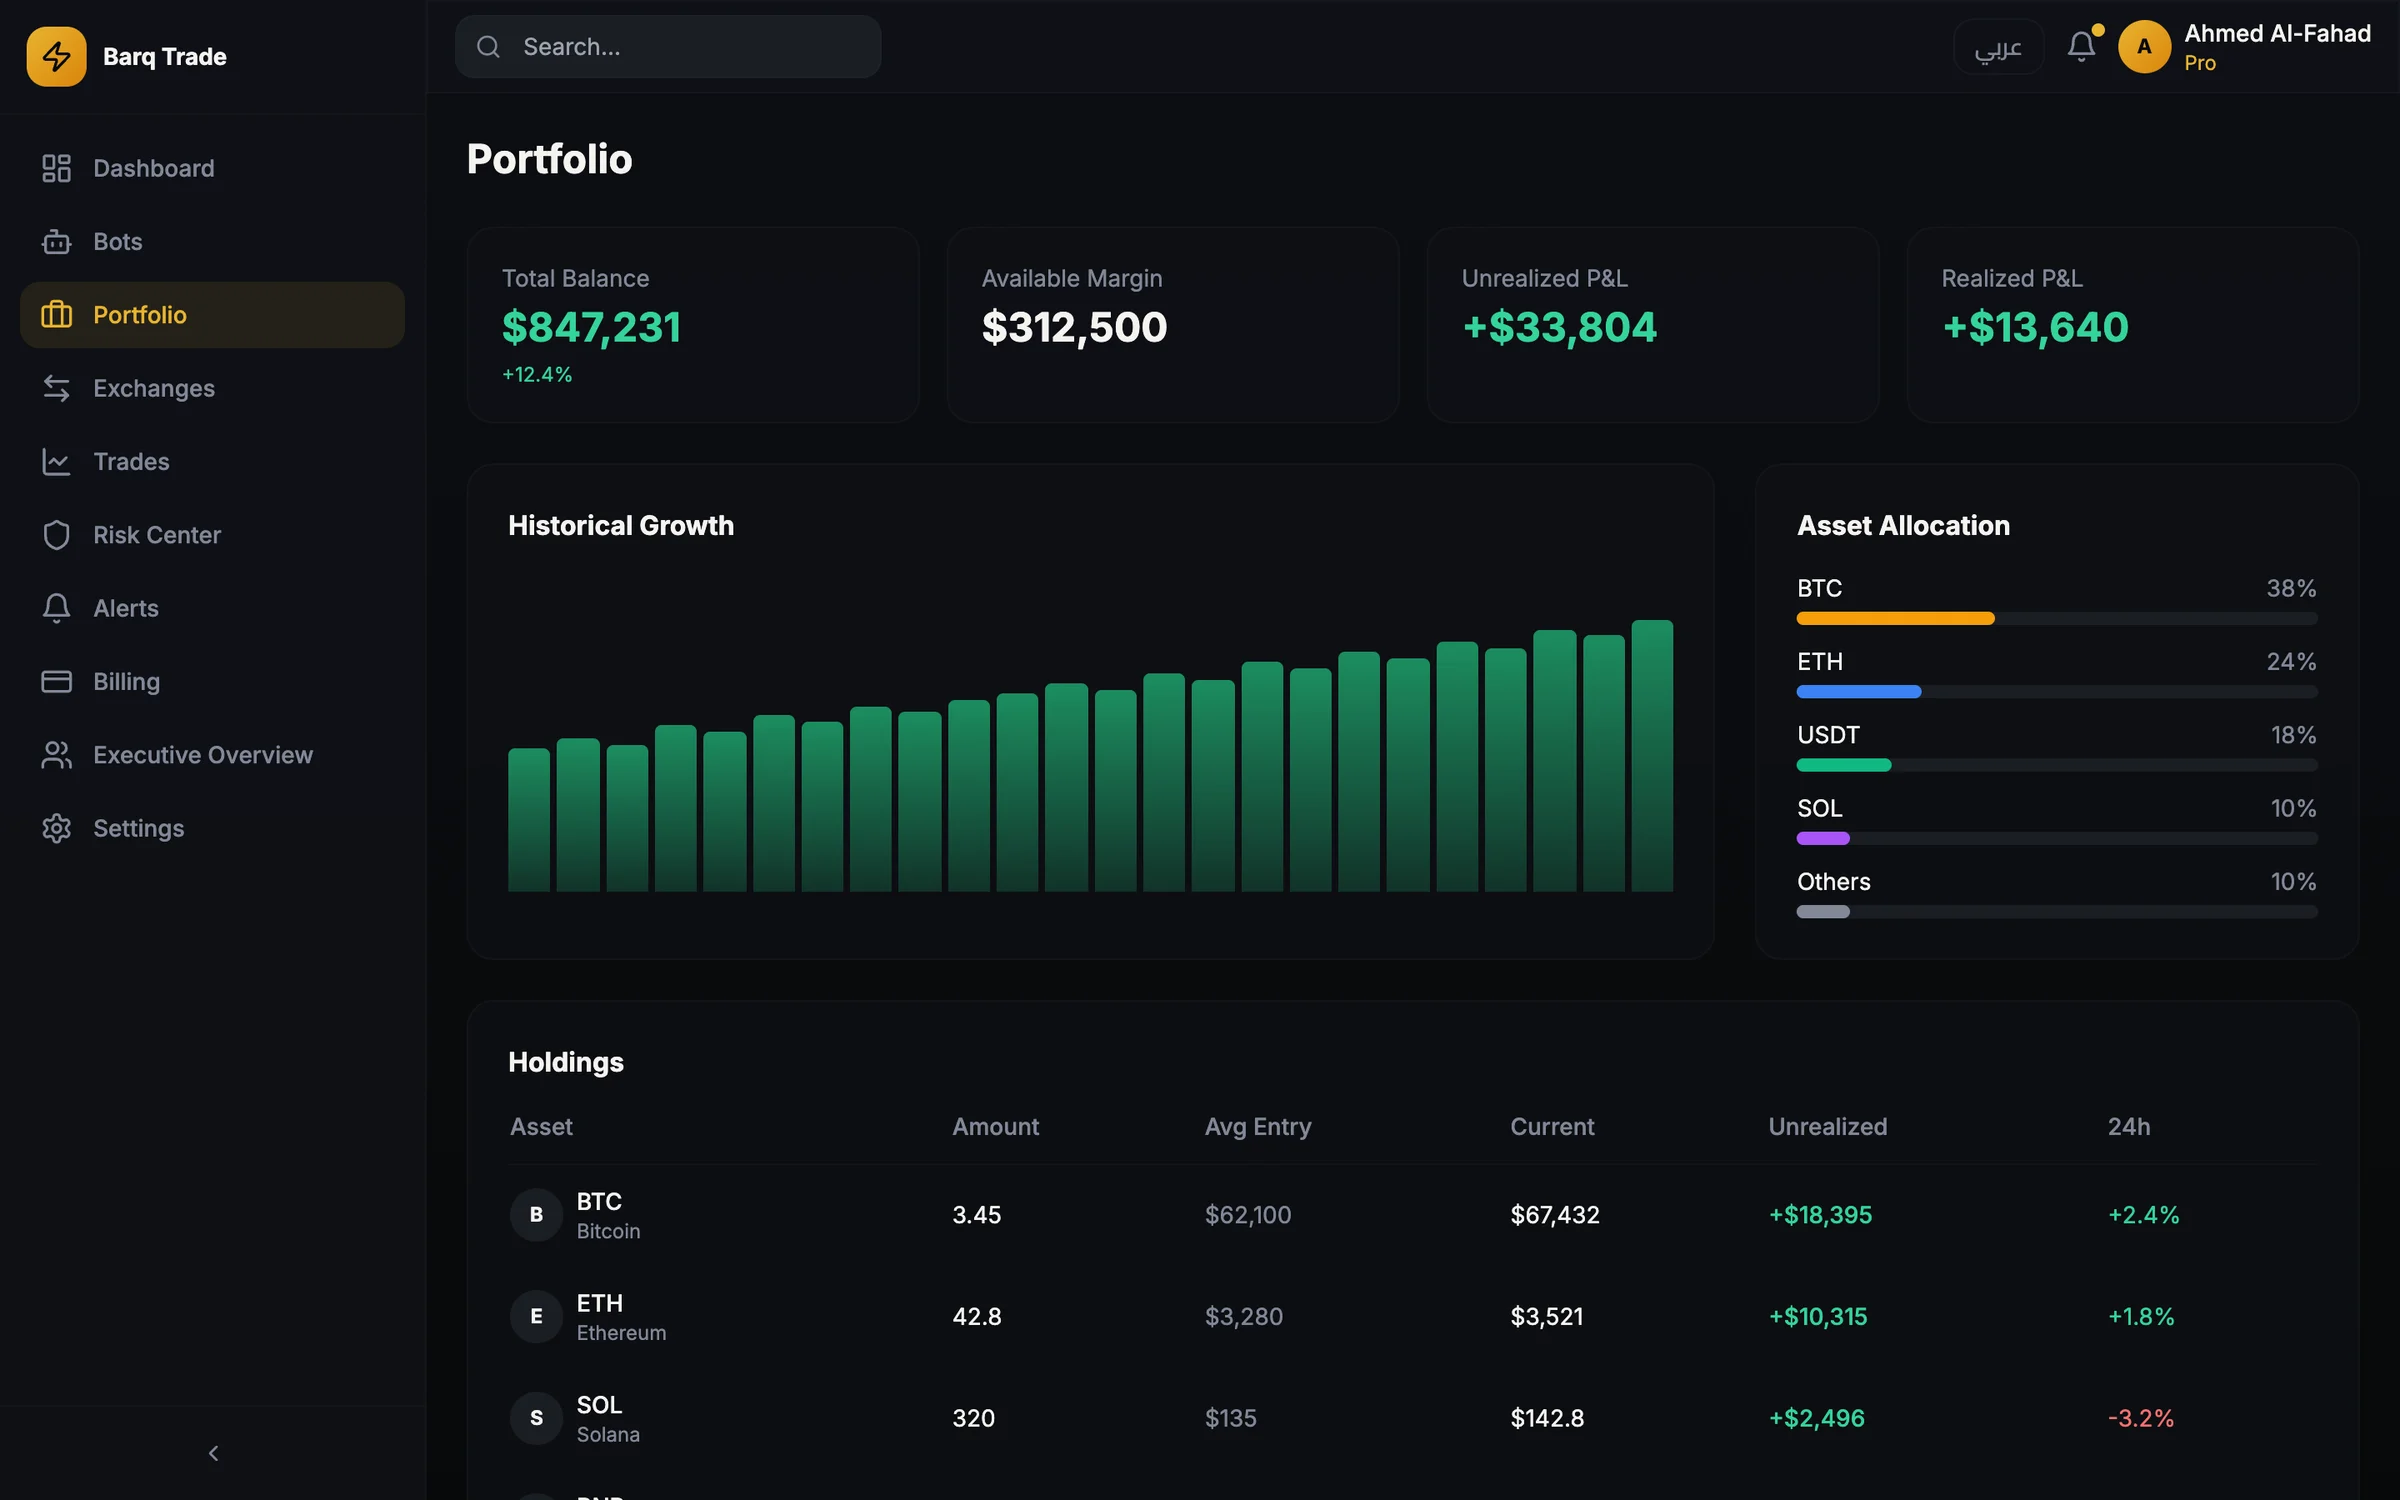
Task: Collapse the sidebar with the chevron
Action: [213, 1453]
